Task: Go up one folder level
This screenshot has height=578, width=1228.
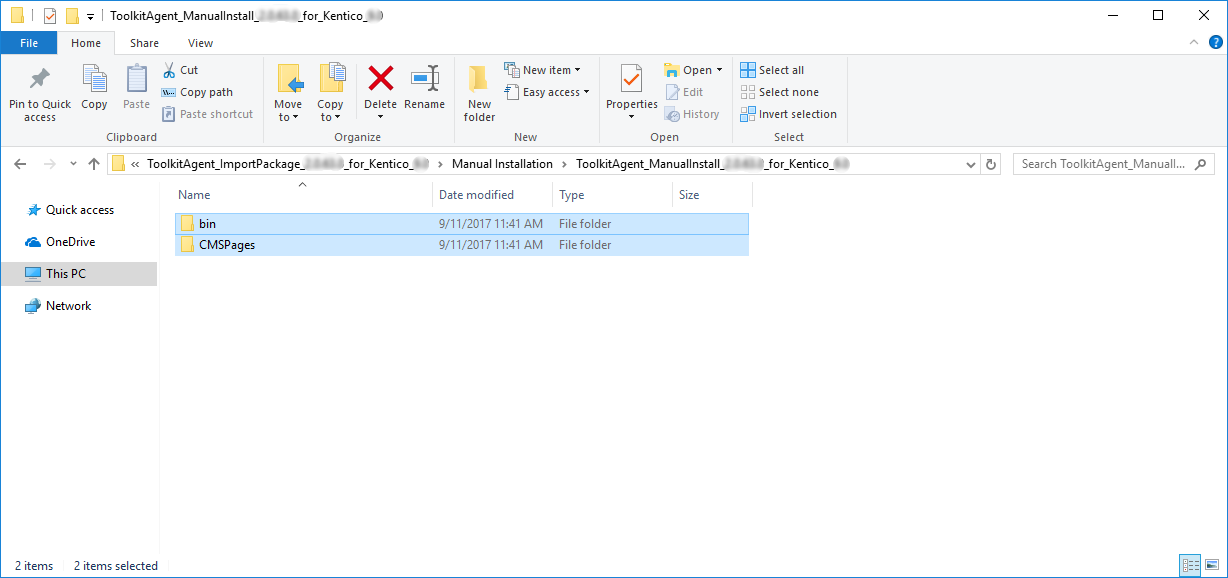Action: [x=94, y=164]
